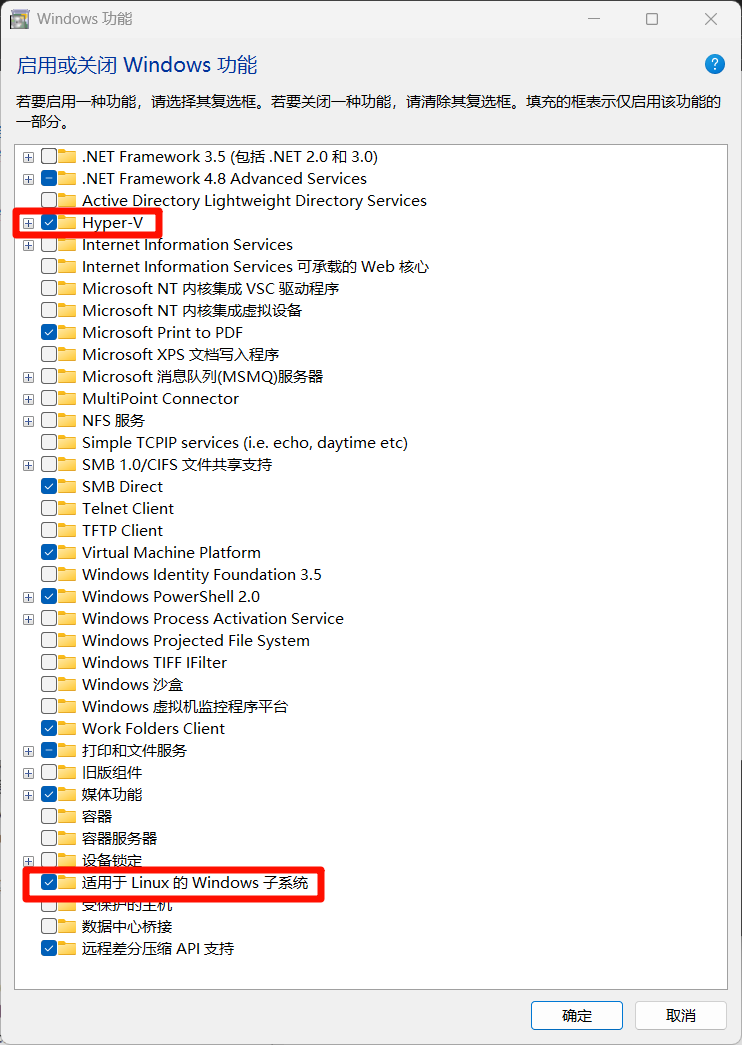Screen dimensions: 742x1045
Task: Click the blue help question mark icon
Action: 714,64
